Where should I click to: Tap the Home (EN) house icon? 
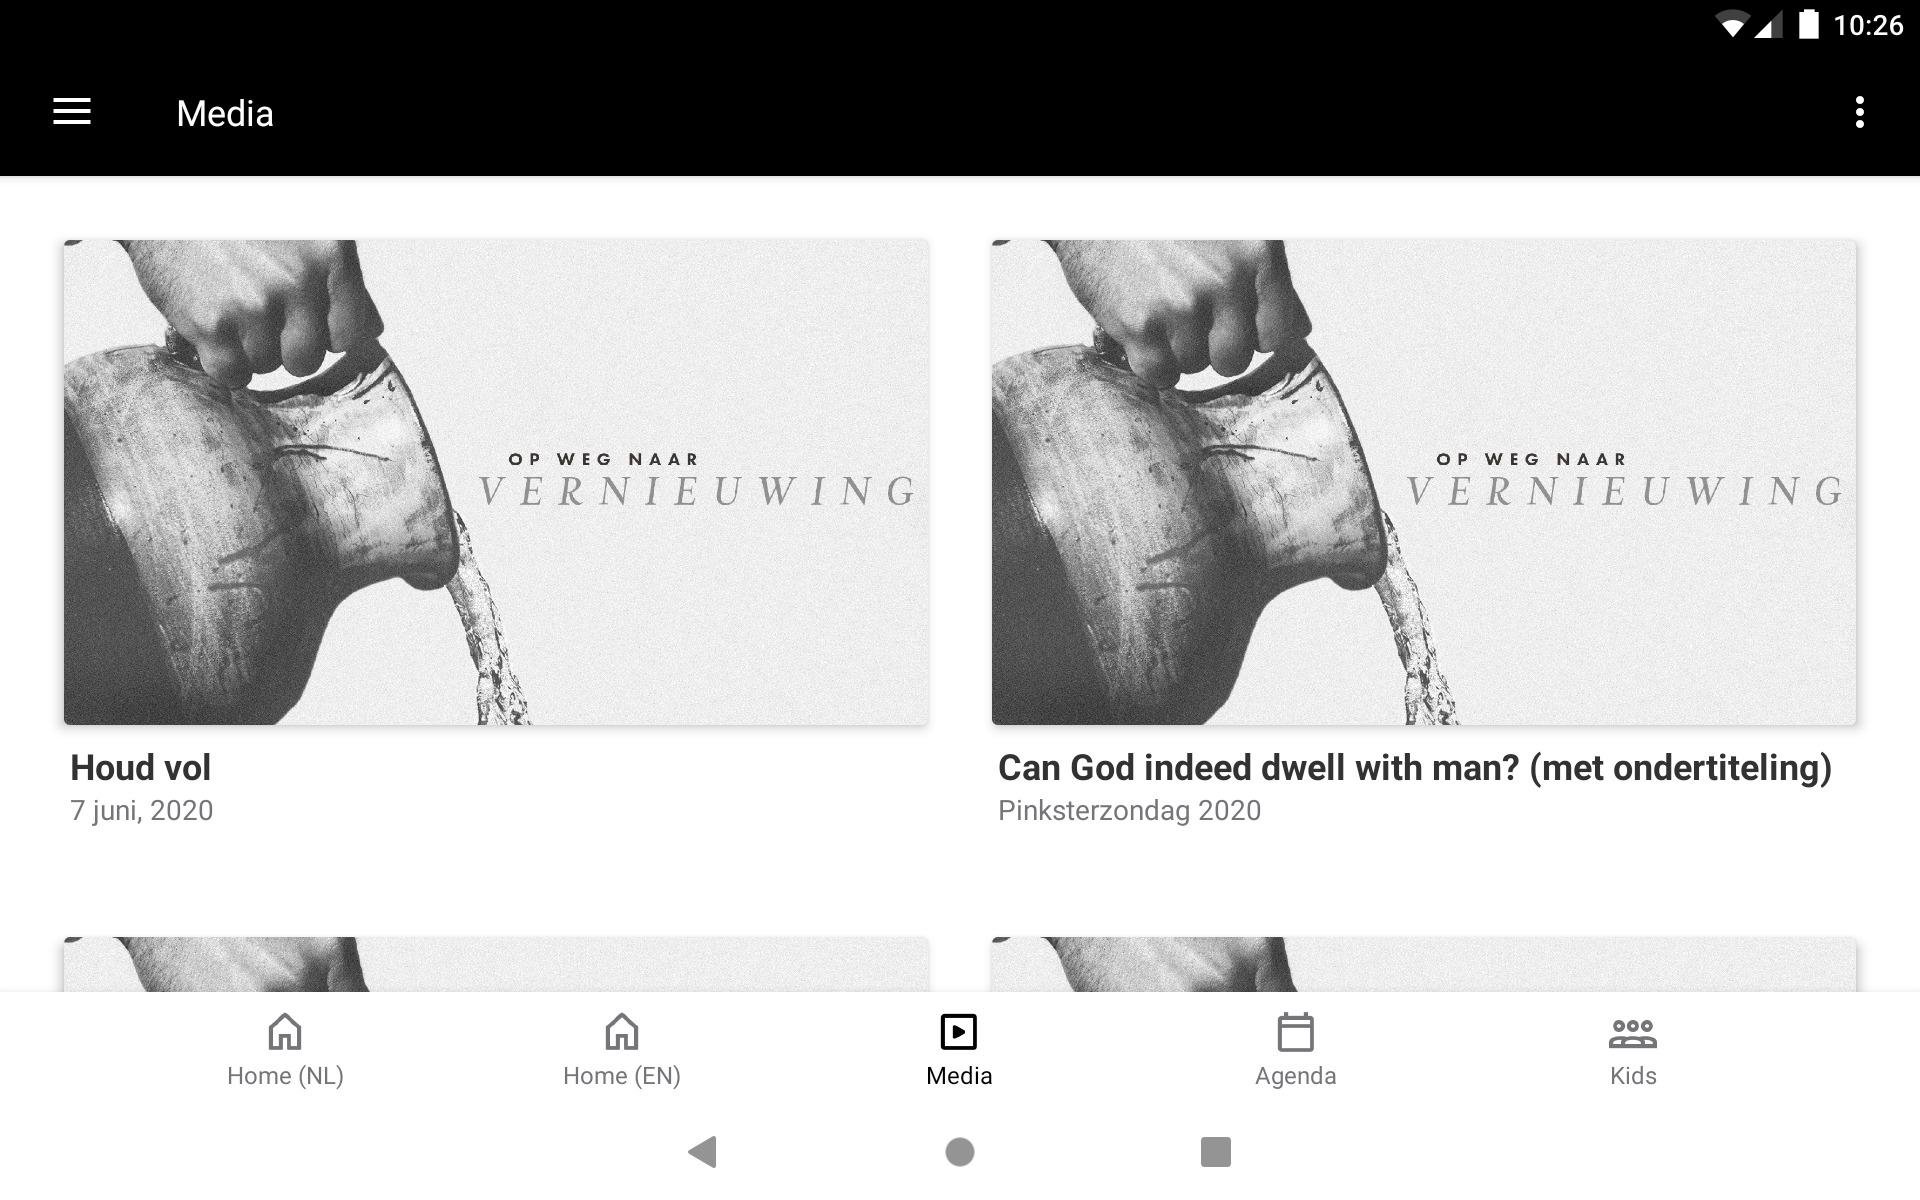click(x=621, y=1032)
